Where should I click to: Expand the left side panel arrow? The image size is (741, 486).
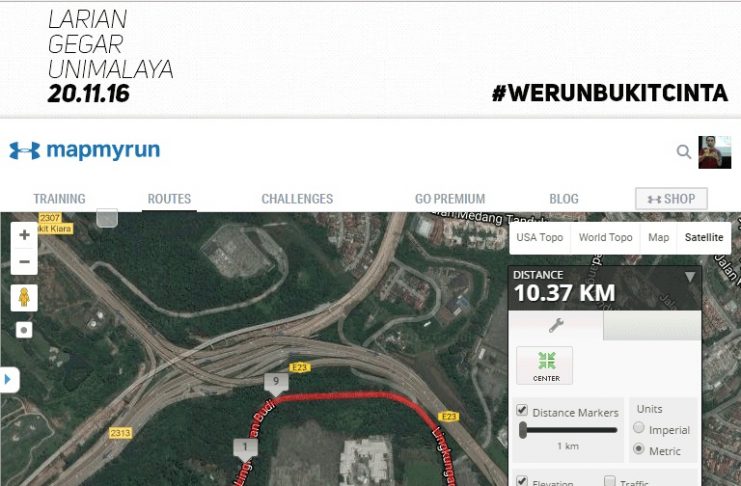[8, 379]
